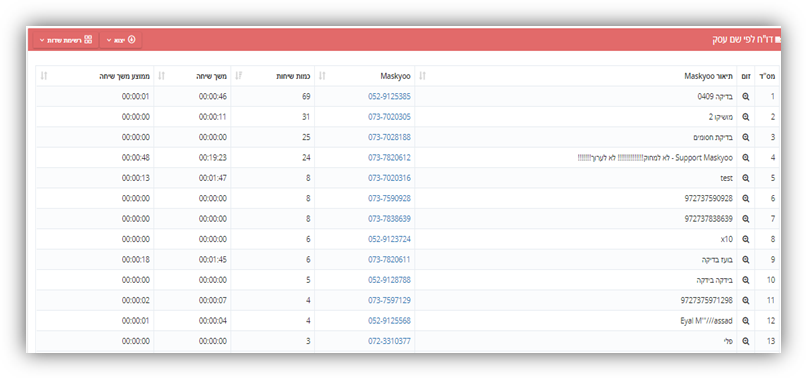Open zoom for 972737838639 row

745,219
